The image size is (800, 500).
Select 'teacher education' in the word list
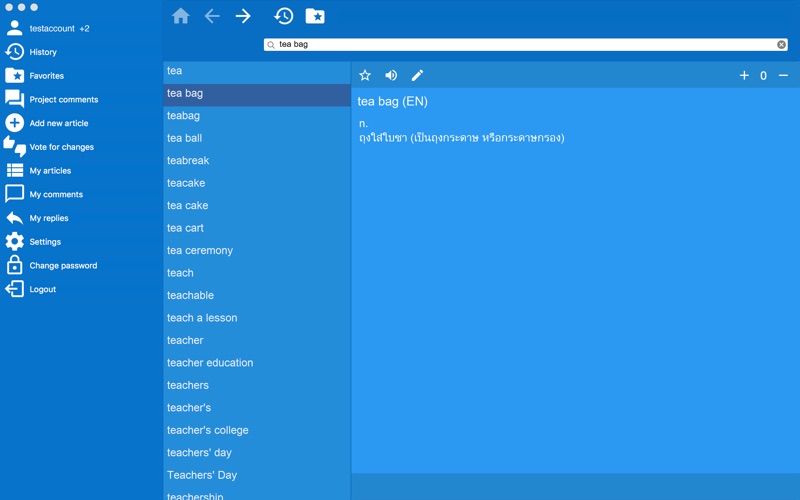(x=257, y=363)
